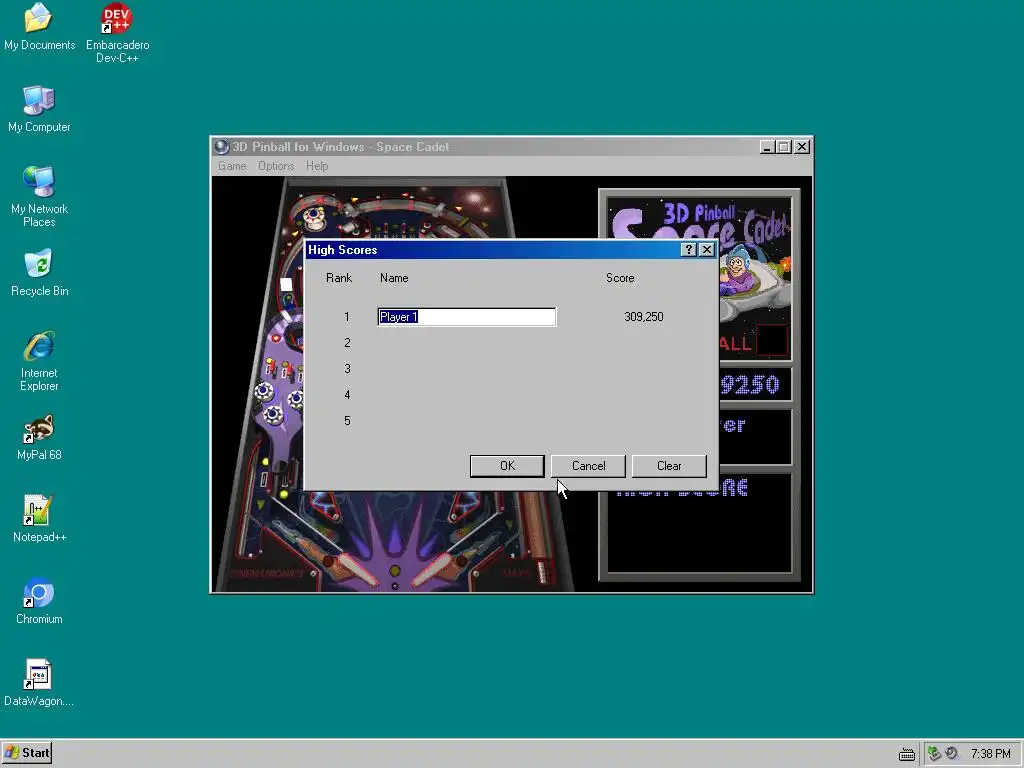Click the Name column header label
The image size is (1024, 768).
[394, 278]
